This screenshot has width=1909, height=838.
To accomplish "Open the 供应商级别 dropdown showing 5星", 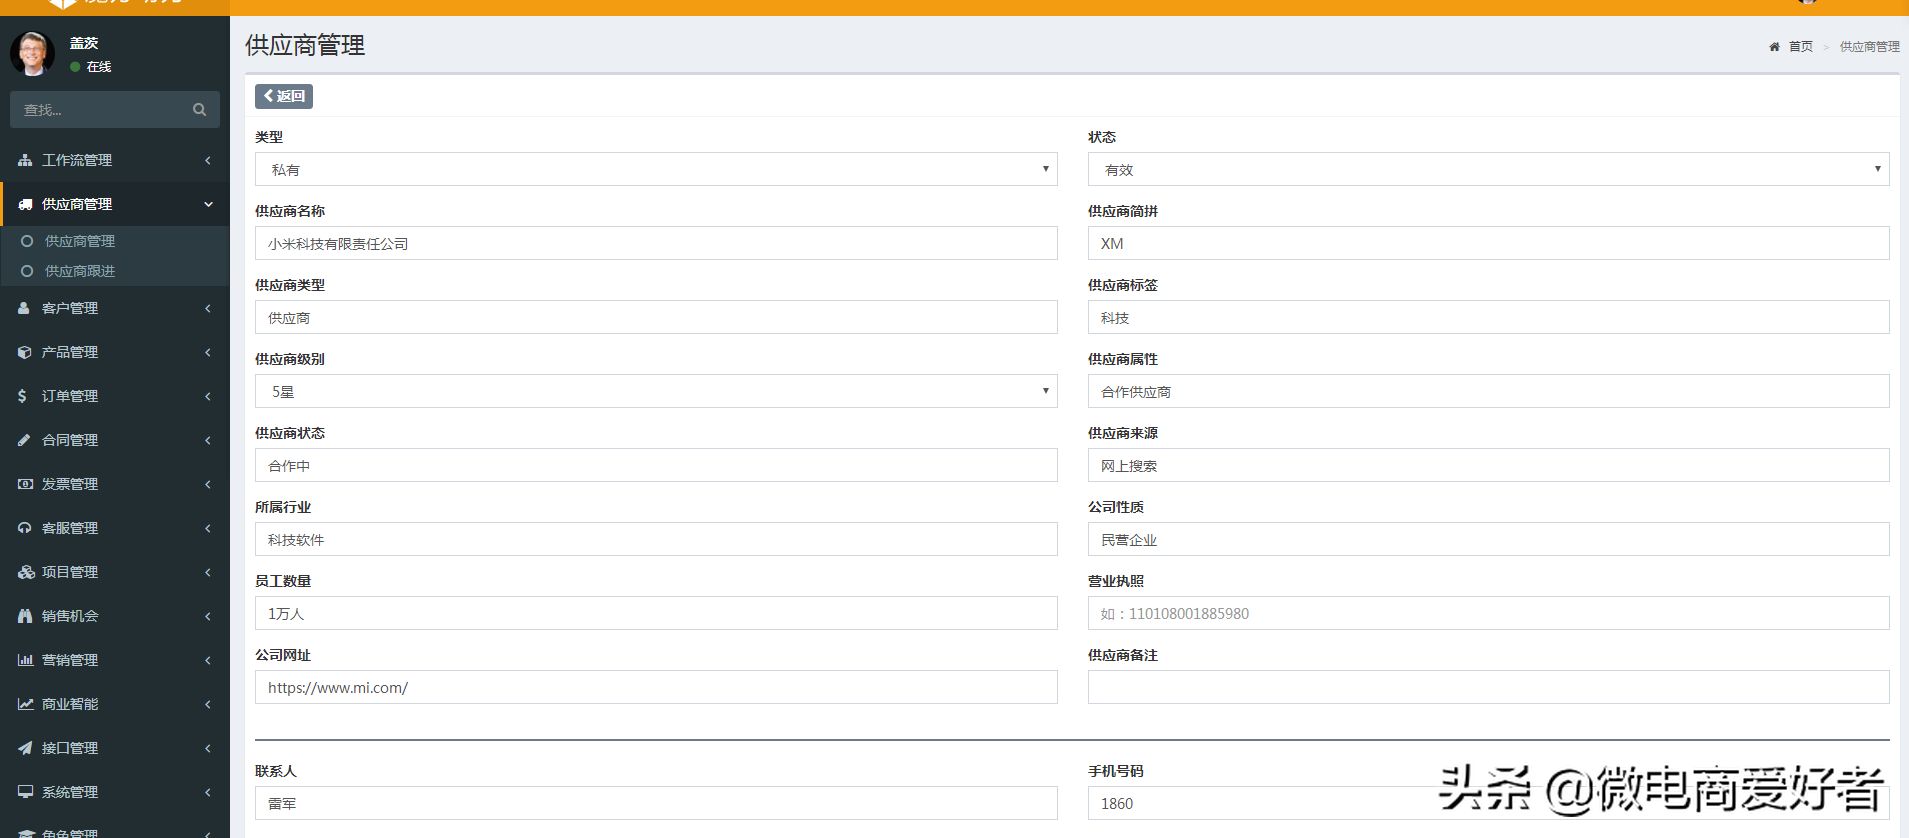I will coord(656,391).
